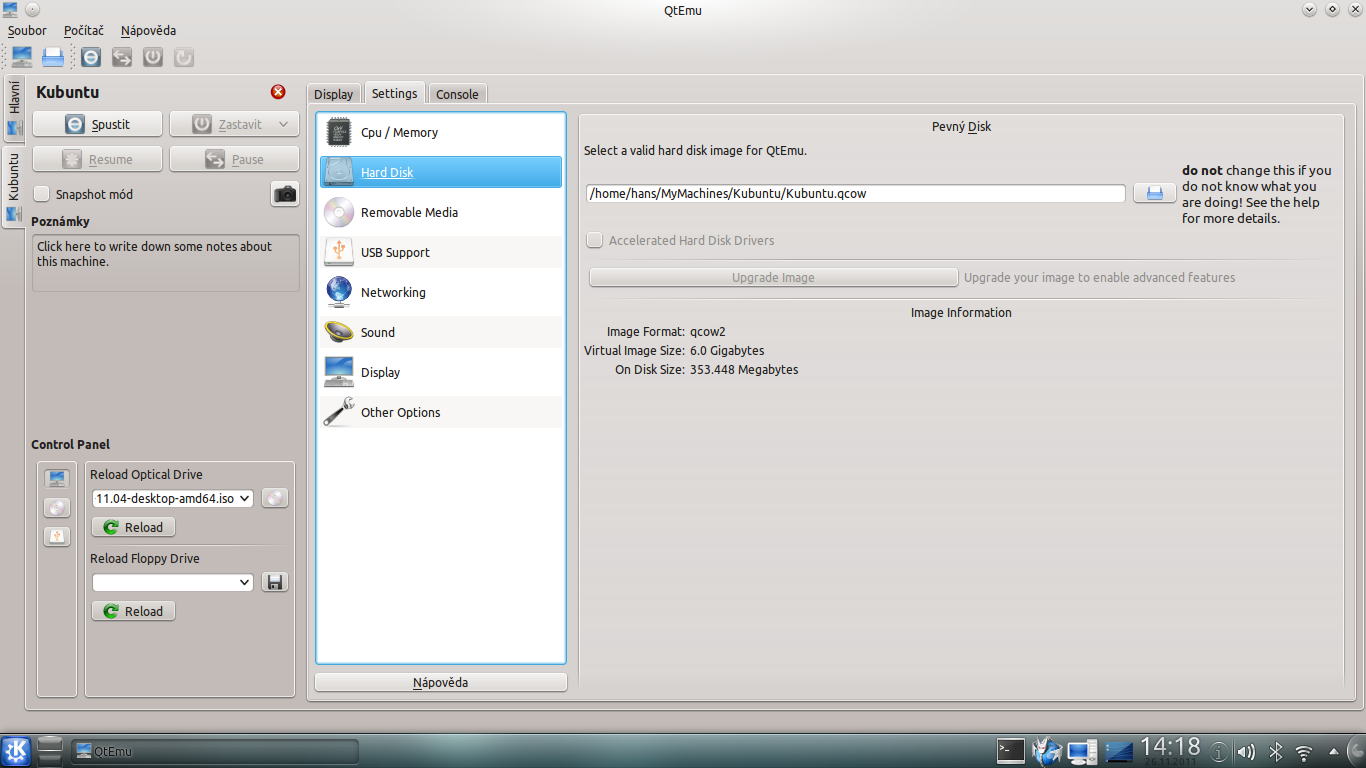The height and width of the screenshot is (768, 1366).
Task: Click the desktop pager widget in the taskbar
Action: [x=50, y=750]
